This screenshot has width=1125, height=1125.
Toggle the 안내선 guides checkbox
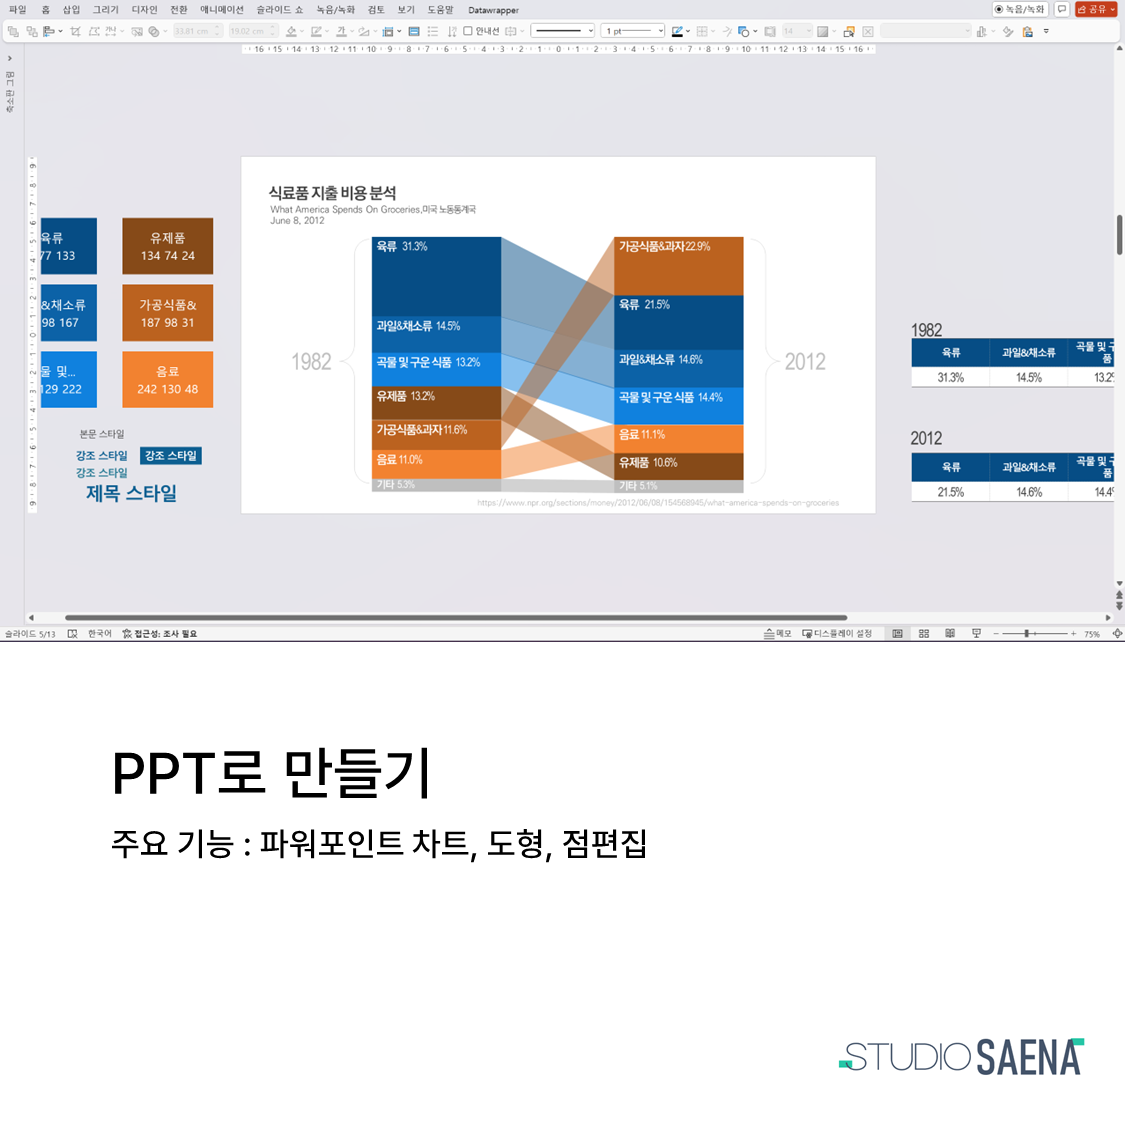(468, 31)
